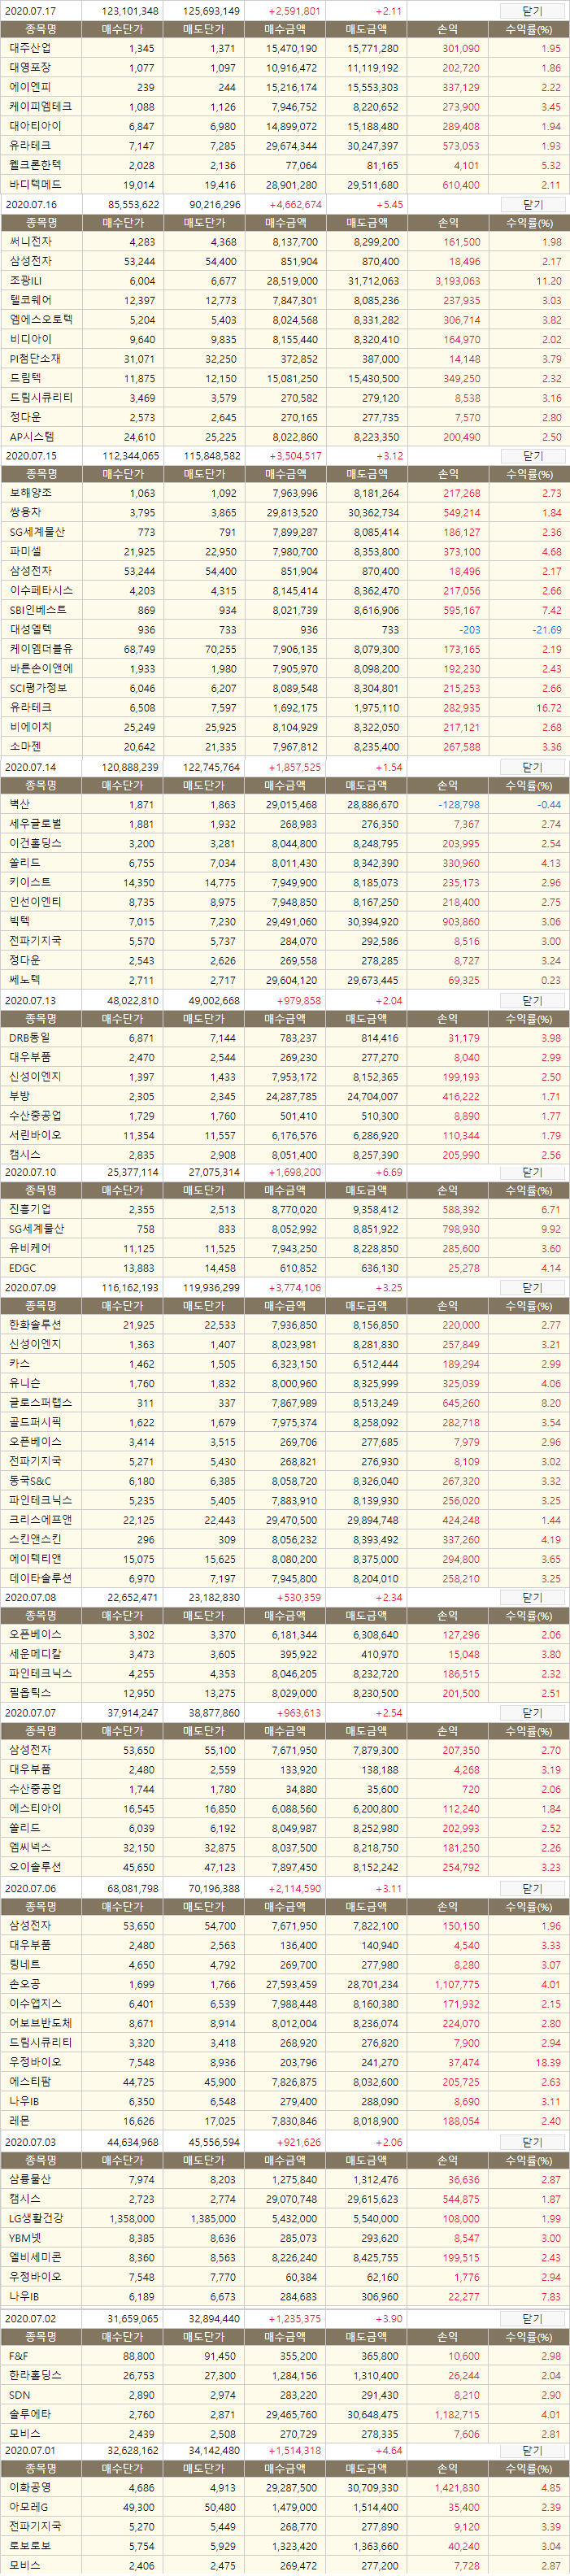Select the 필옵틱스 row
570x2576 pixels.
coord(285,1694)
